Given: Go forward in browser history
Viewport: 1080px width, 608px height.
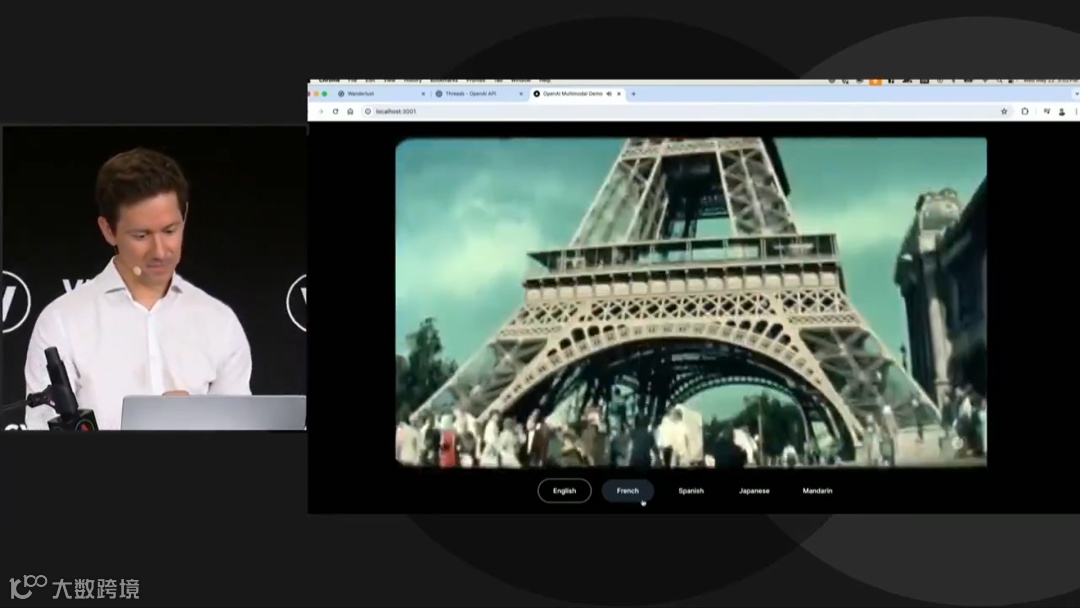Looking at the screenshot, I should (320, 112).
